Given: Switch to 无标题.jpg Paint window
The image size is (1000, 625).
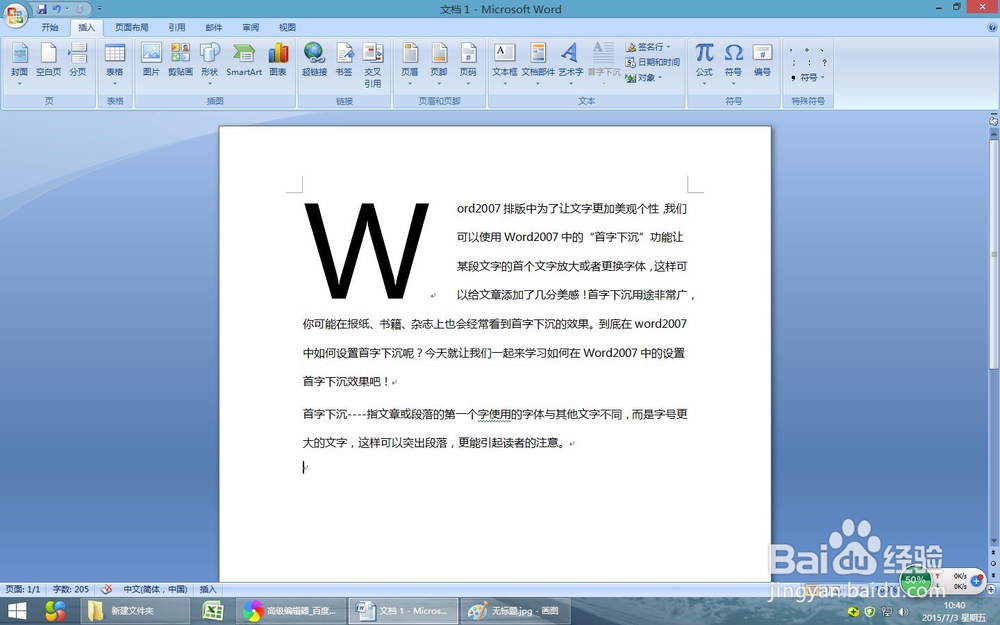Looking at the screenshot, I should pyautogui.click(x=515, y=611).
